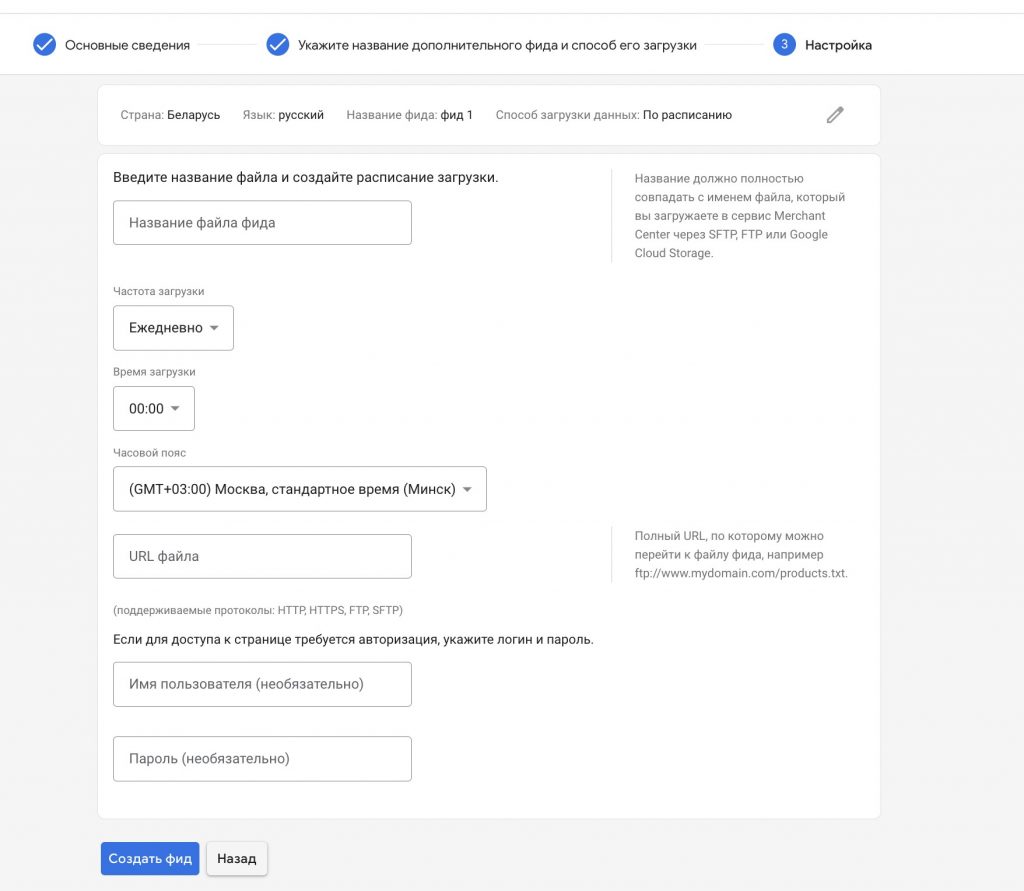The image size is (1024, 891).
Task: Focus the Пароль (необязательно) field
Action: pos(262,759)
